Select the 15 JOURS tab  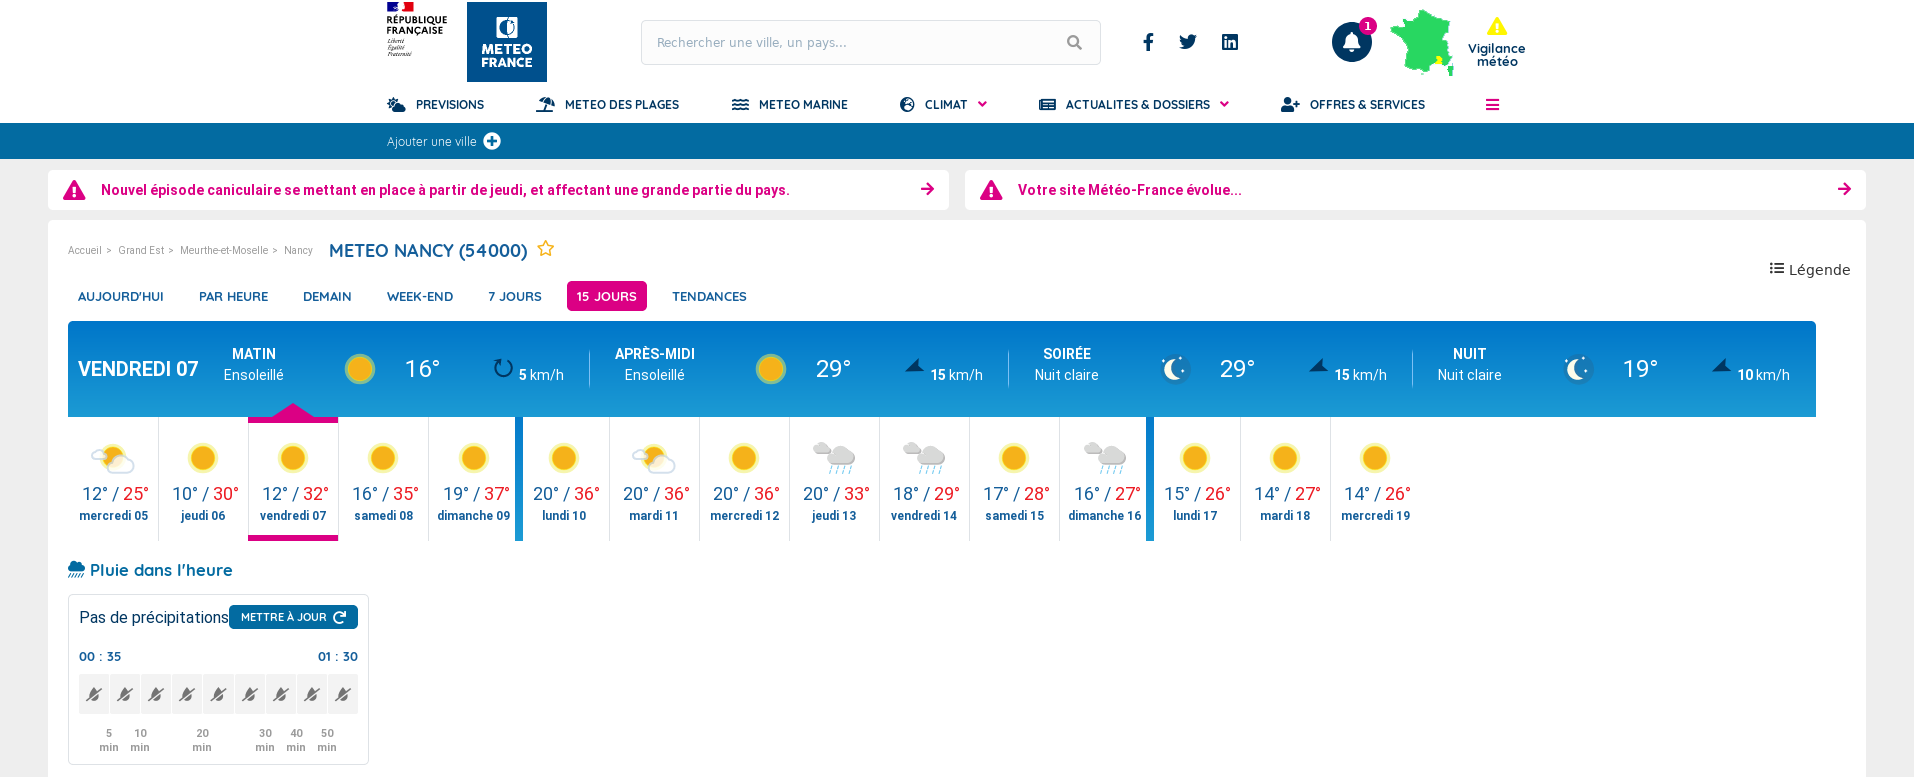[x=607, y=296]
